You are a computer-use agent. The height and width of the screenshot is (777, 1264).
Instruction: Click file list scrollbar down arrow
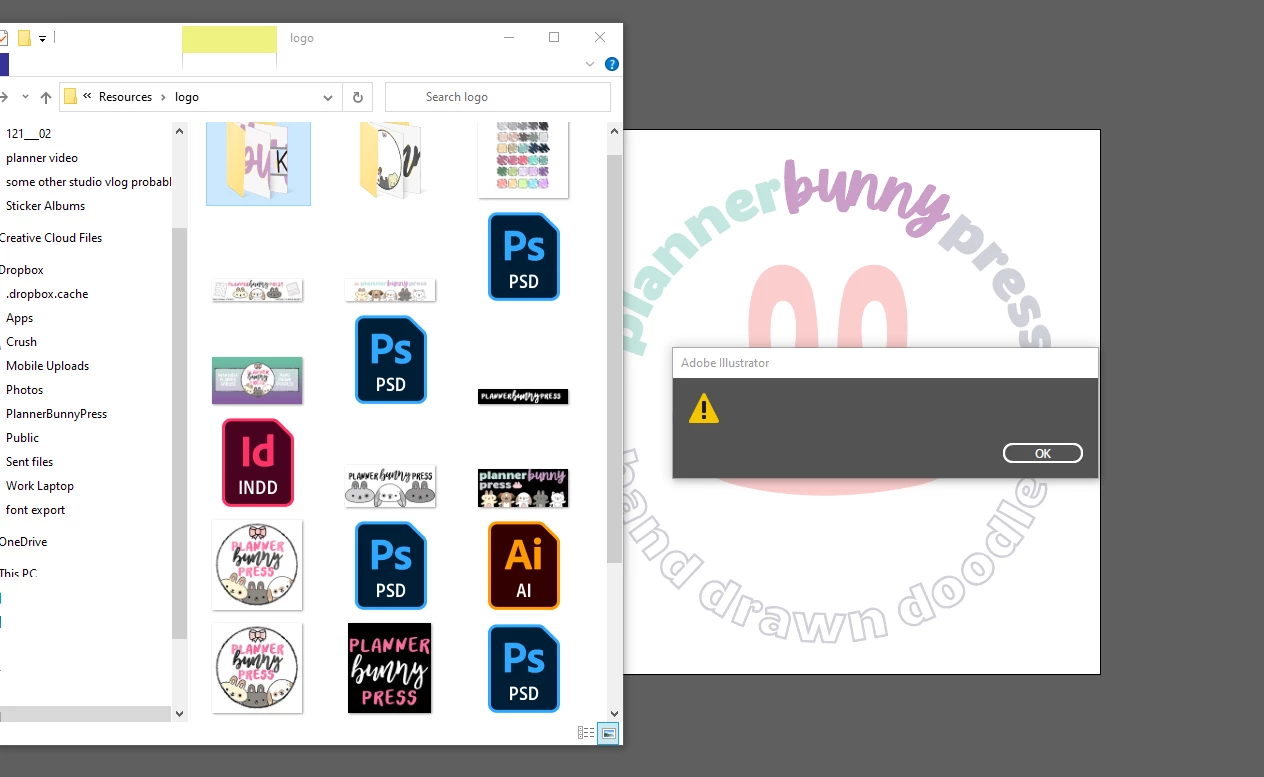613,713
